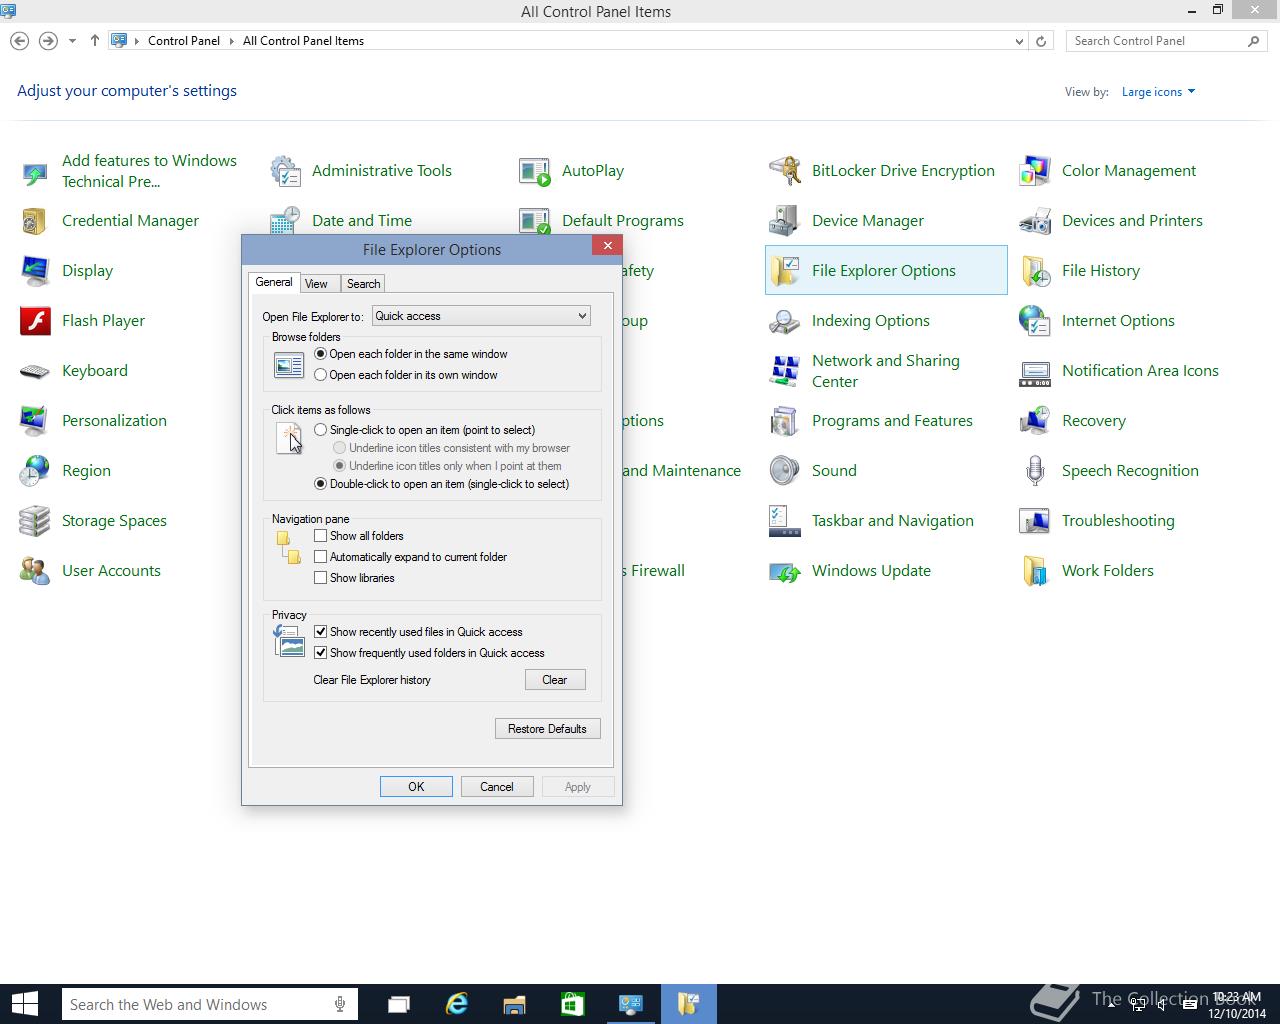Image resolution: width=1280 pixels, height=1024 pixels.
Task: Click Keyboard icon
Action: coord(35,371)
